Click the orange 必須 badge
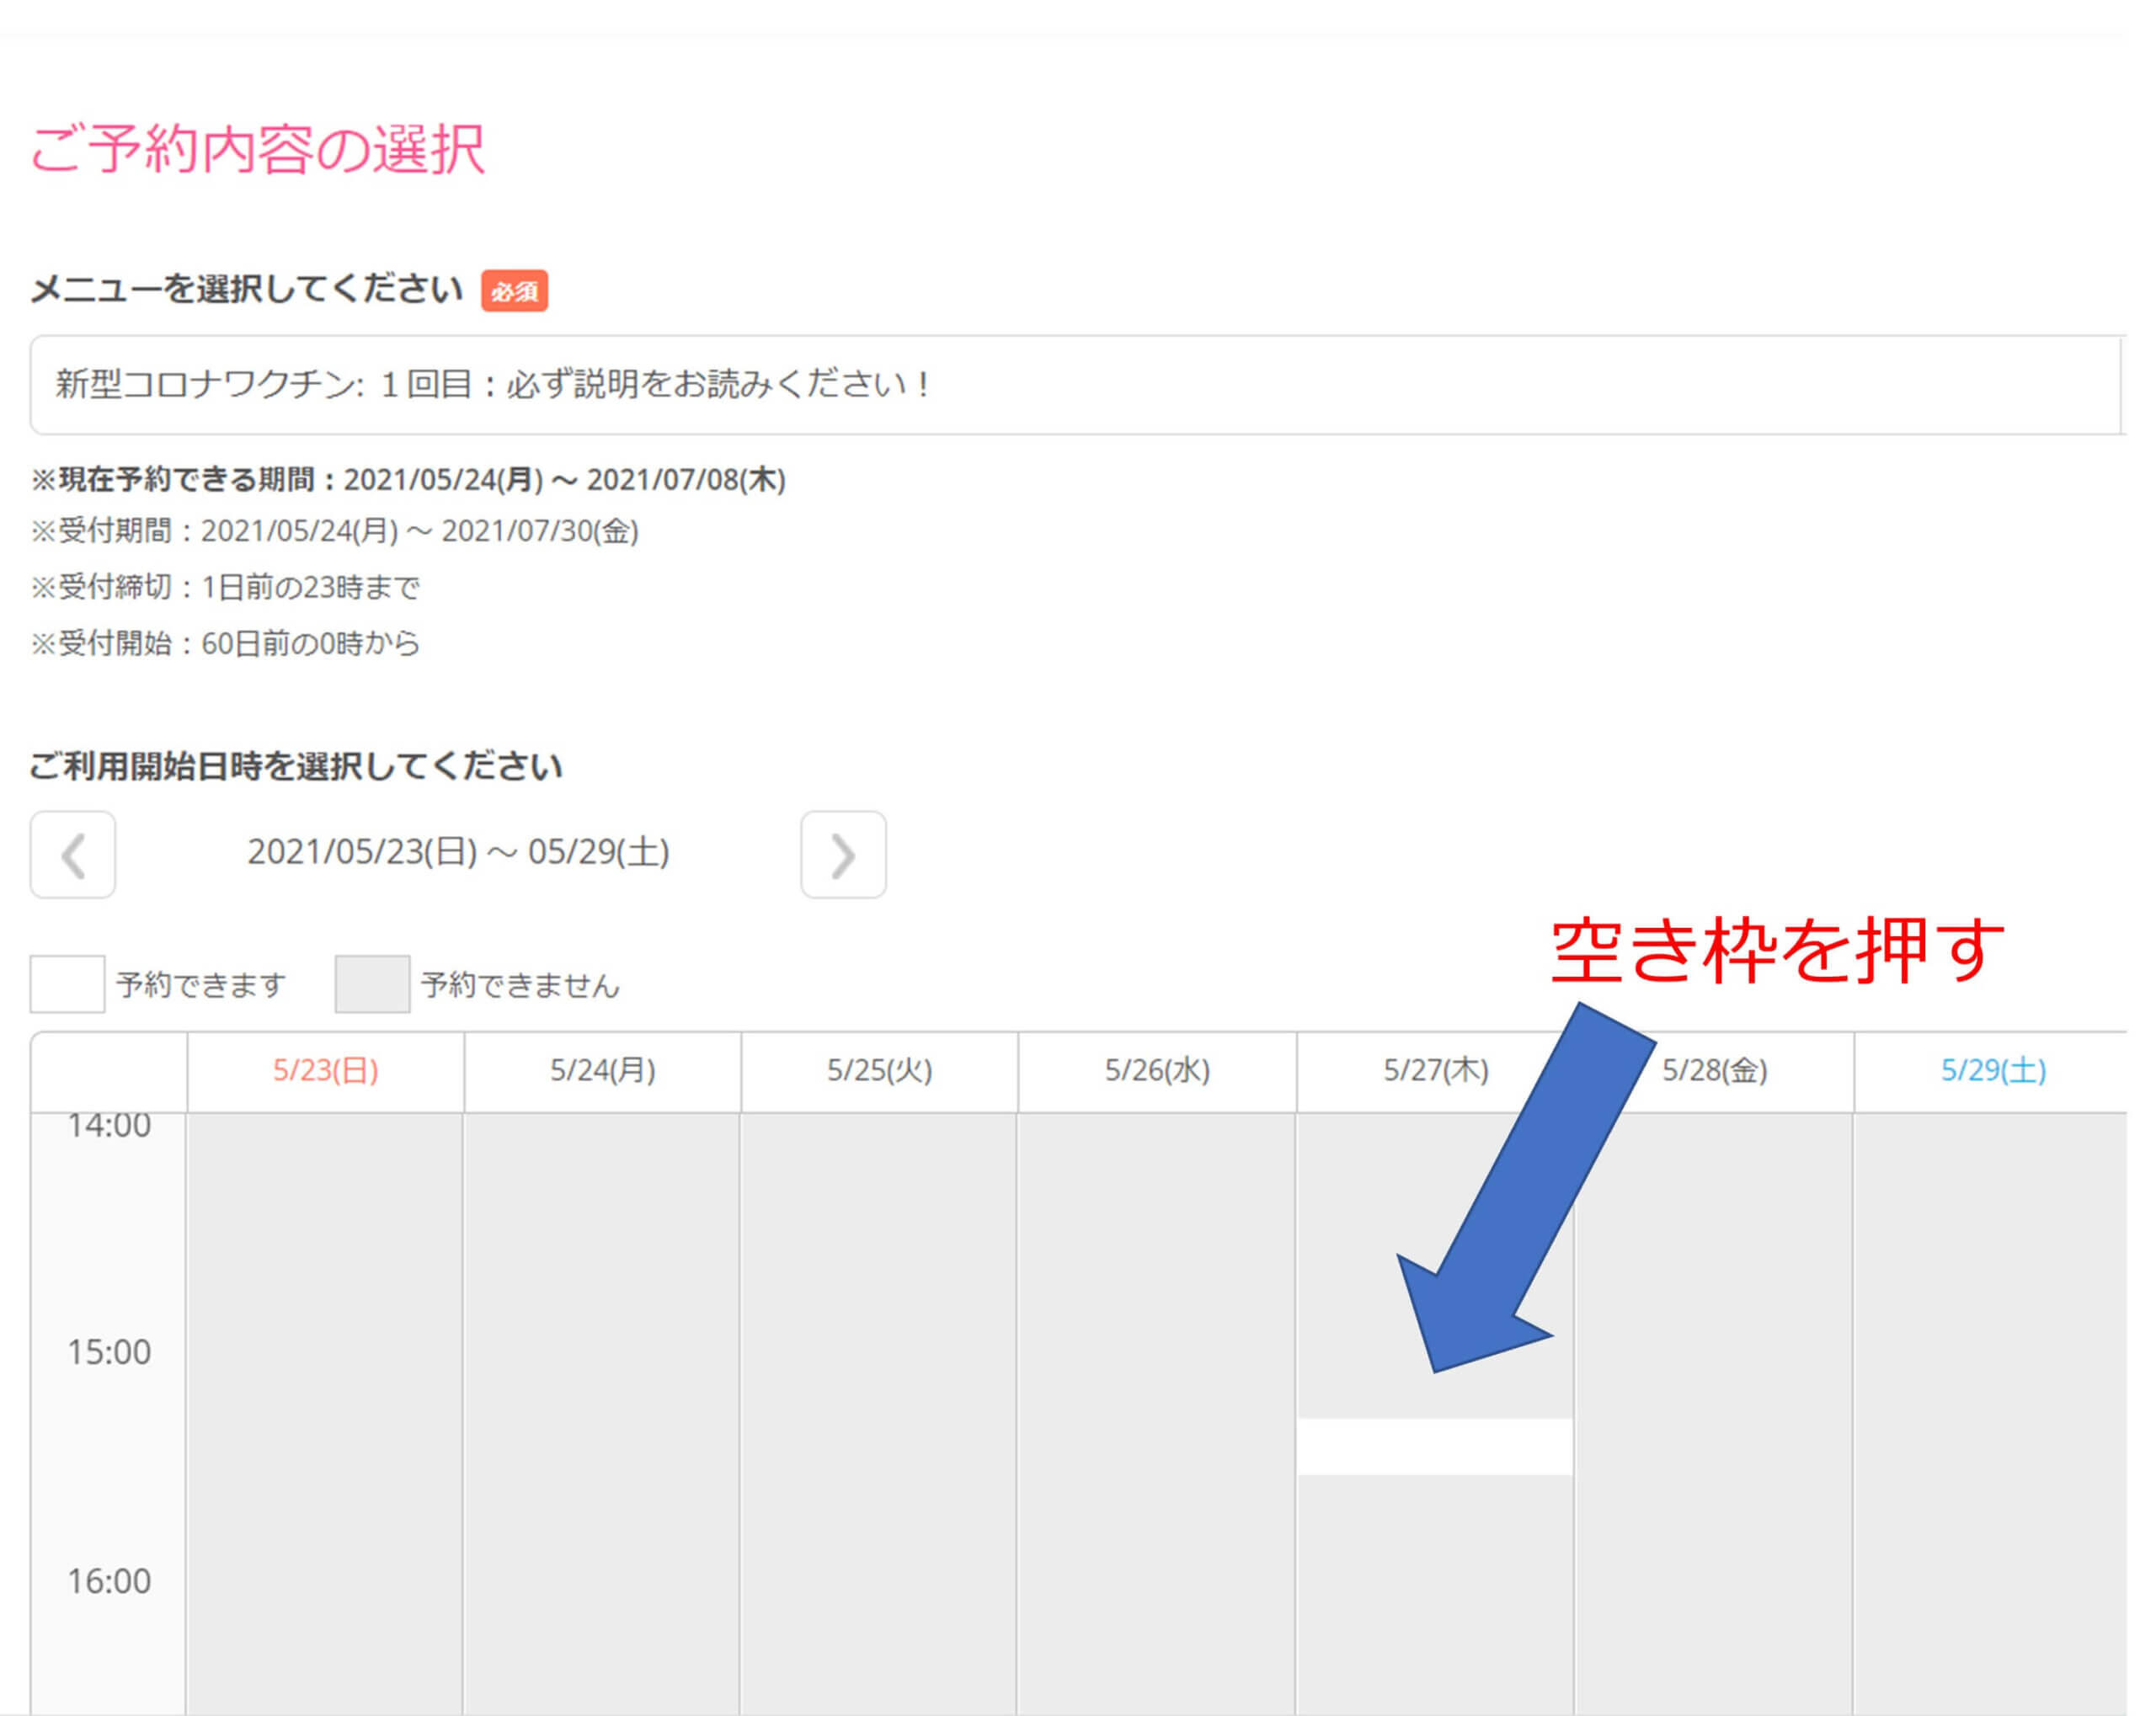Screen dimensions: 2156x1716 point(514,291)
